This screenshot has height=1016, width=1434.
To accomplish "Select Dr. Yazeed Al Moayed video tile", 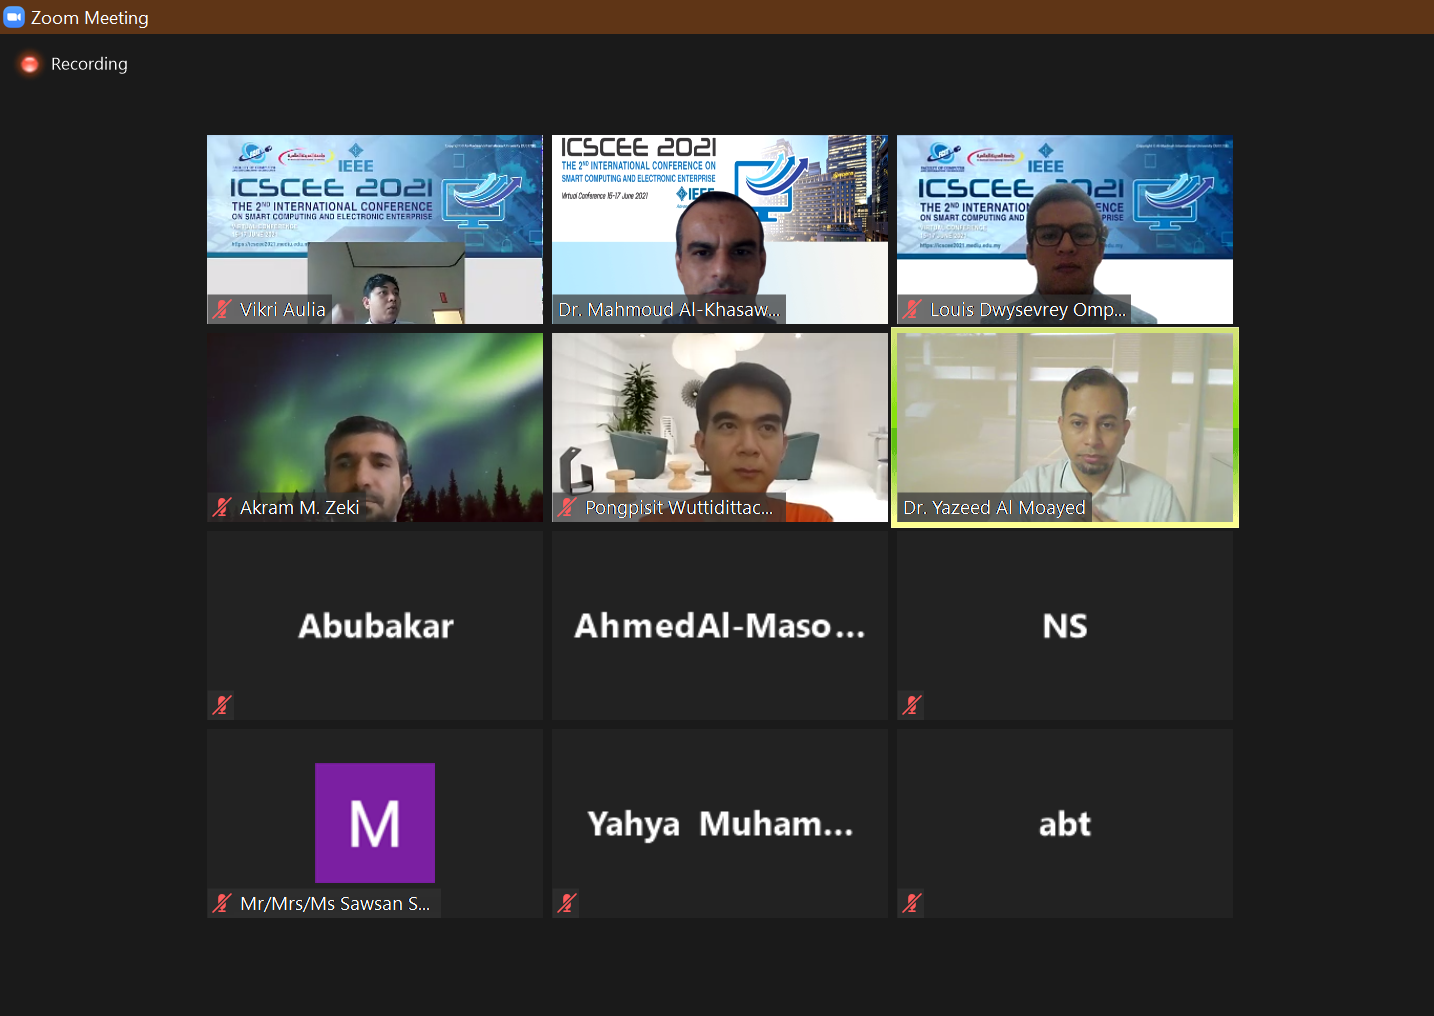I will point(1065,427).
